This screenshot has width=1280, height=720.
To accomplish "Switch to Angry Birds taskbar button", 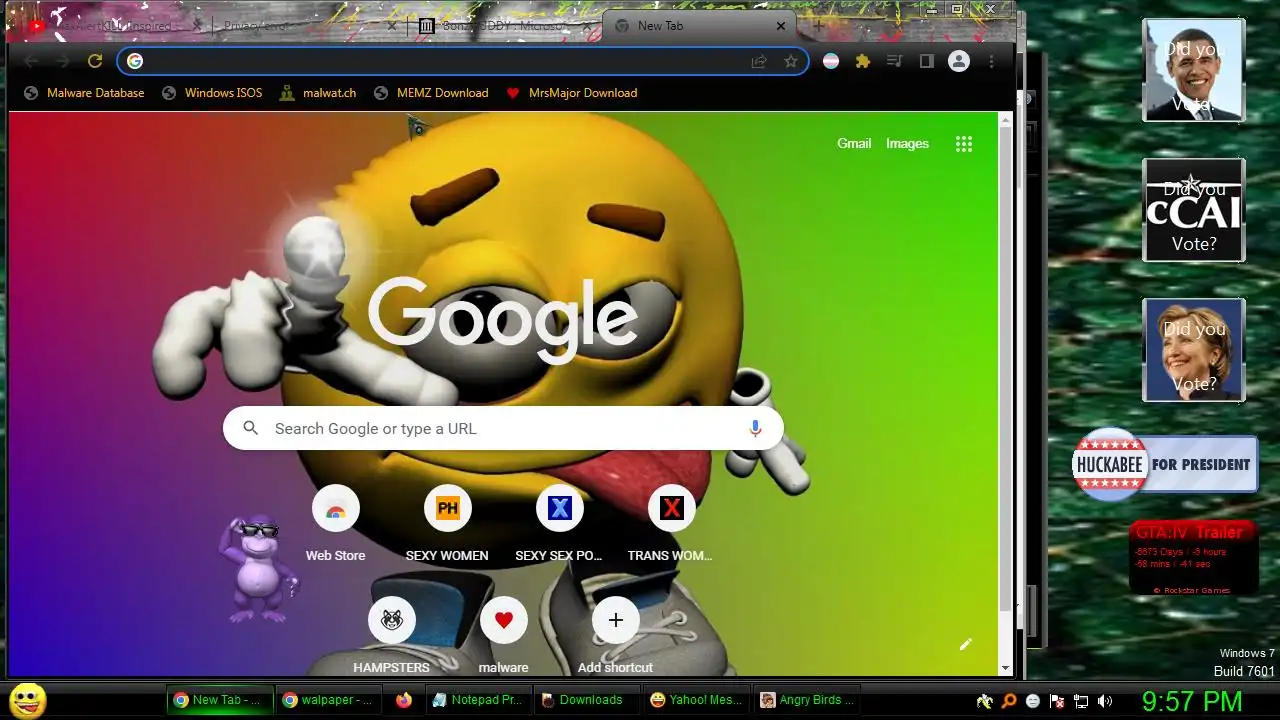I will (805, 700).
